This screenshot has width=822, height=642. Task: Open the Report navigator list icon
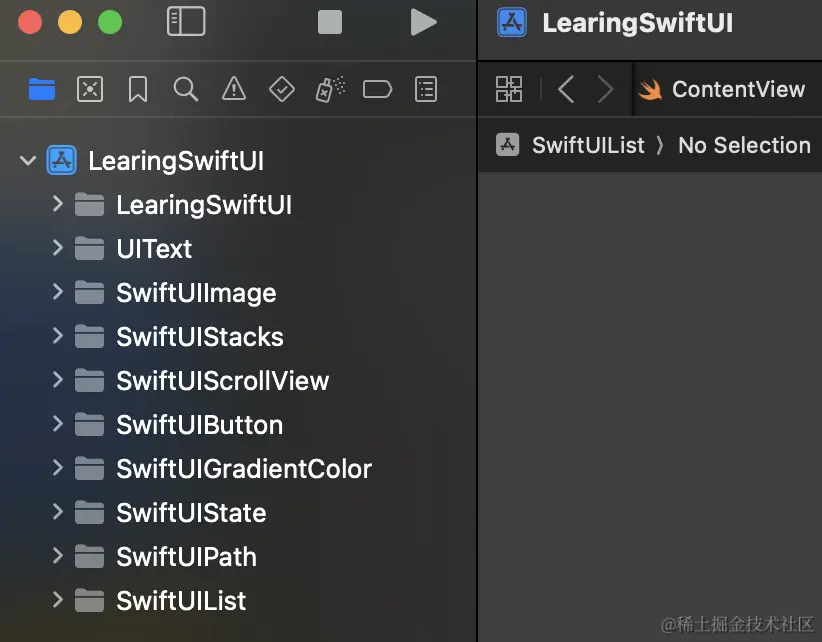tap(426, 89)
